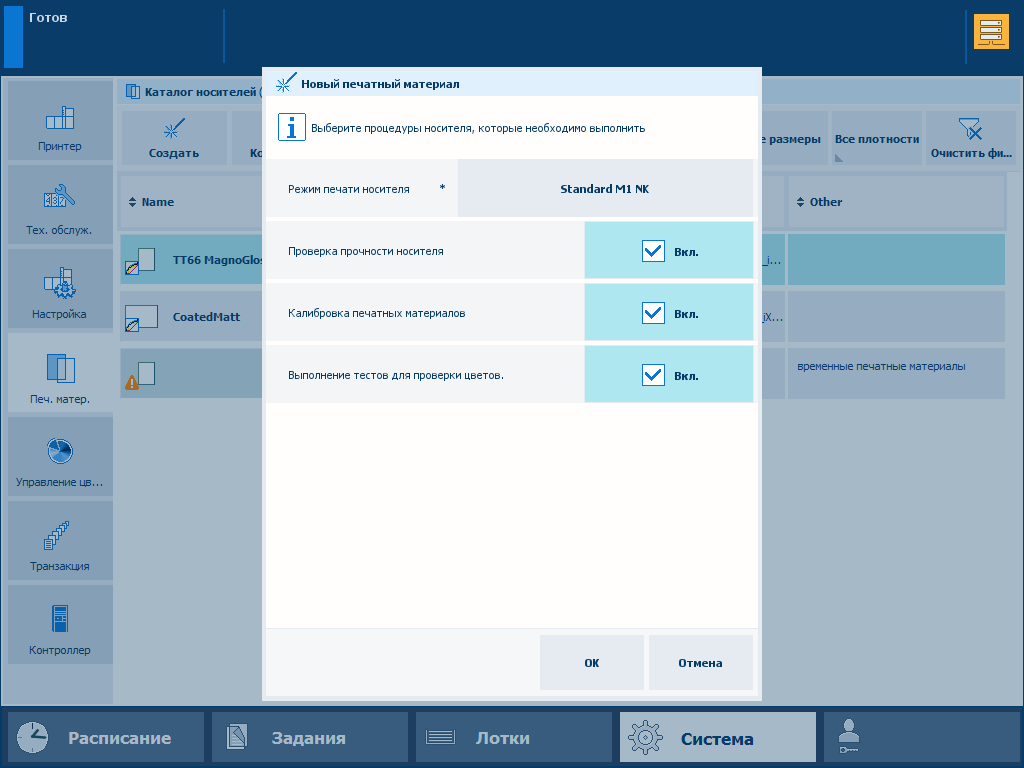Open Управление цв... color management section

[60, 456]
